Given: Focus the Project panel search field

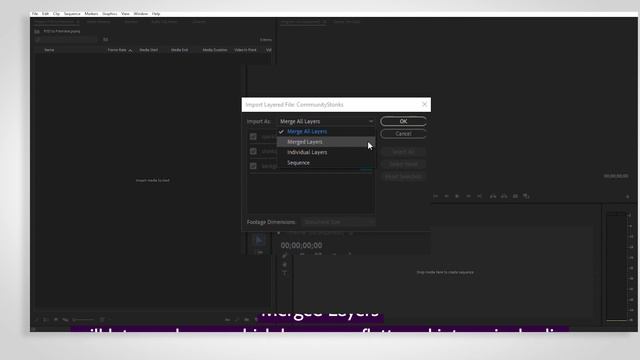Looking at the screenshot, I should pos(66,40).
